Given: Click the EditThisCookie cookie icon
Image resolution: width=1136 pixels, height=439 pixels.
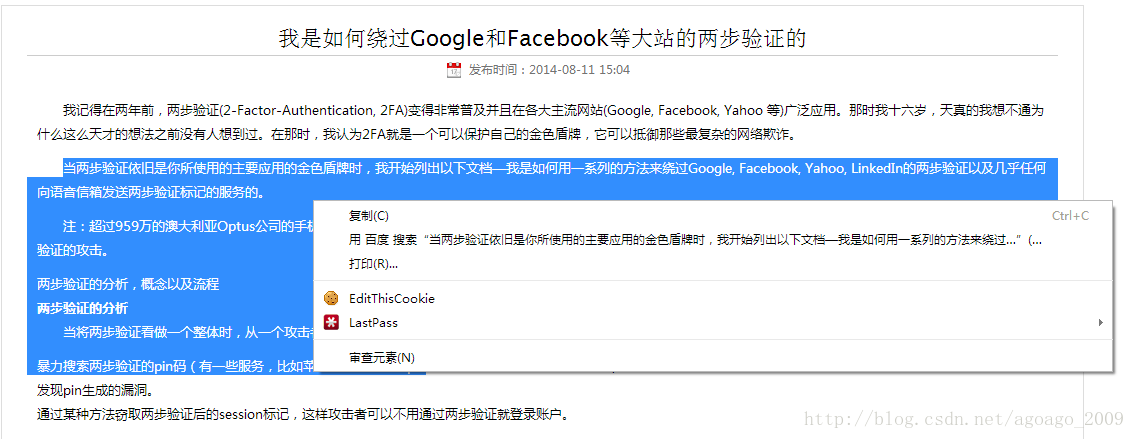Looking at the screenshot, I should pos(331,298).
